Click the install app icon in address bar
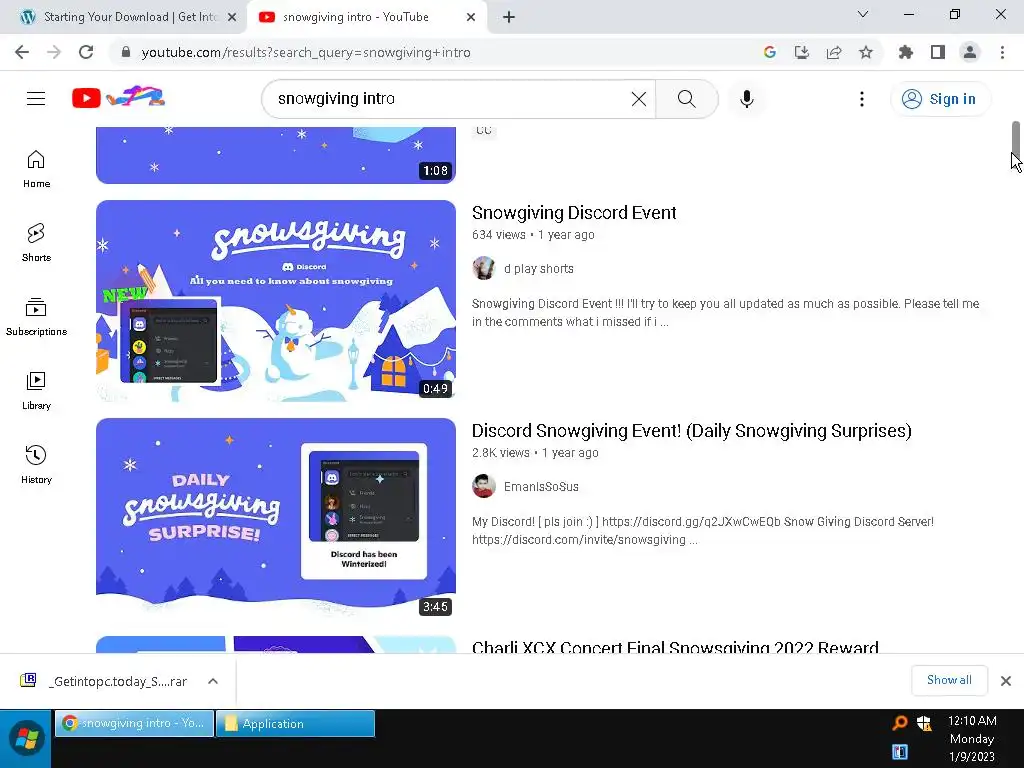The height and width of the screenshot is (768, 1024). click(x=801, y=52)
